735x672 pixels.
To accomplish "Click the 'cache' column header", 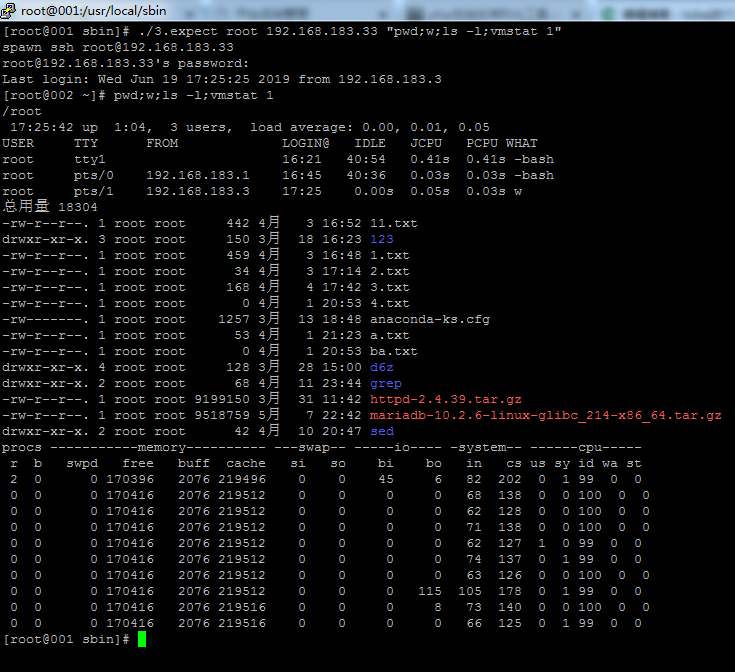I will (246, 463).
